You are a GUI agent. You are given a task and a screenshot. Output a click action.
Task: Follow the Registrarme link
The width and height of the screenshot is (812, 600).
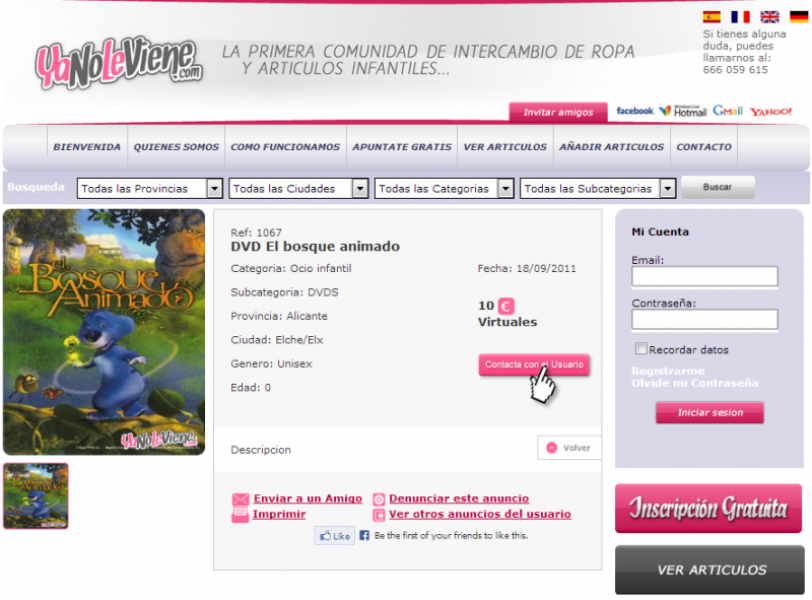668,371
